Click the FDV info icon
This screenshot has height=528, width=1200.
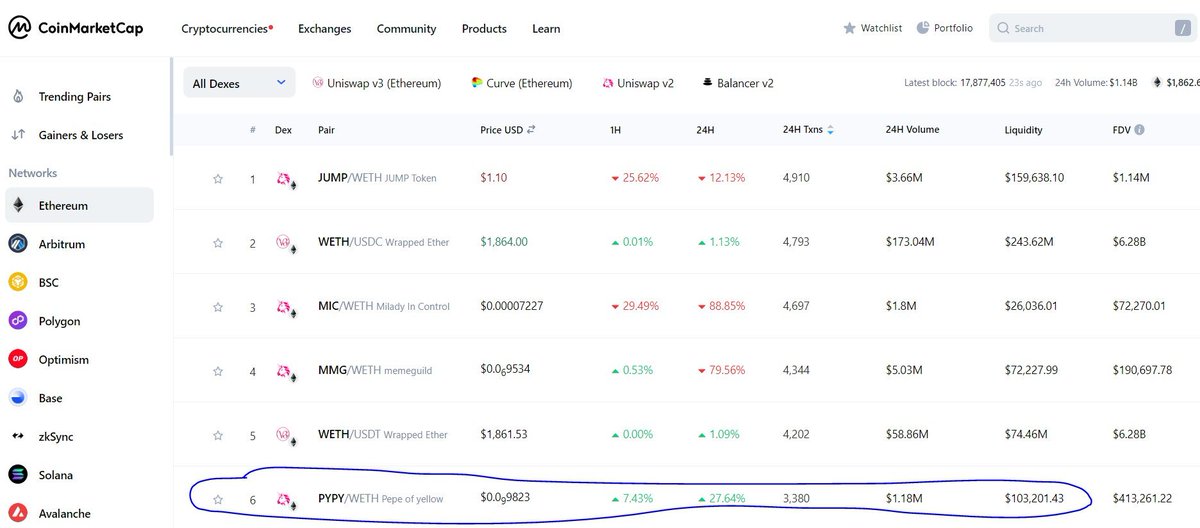tap(1140, 130)
